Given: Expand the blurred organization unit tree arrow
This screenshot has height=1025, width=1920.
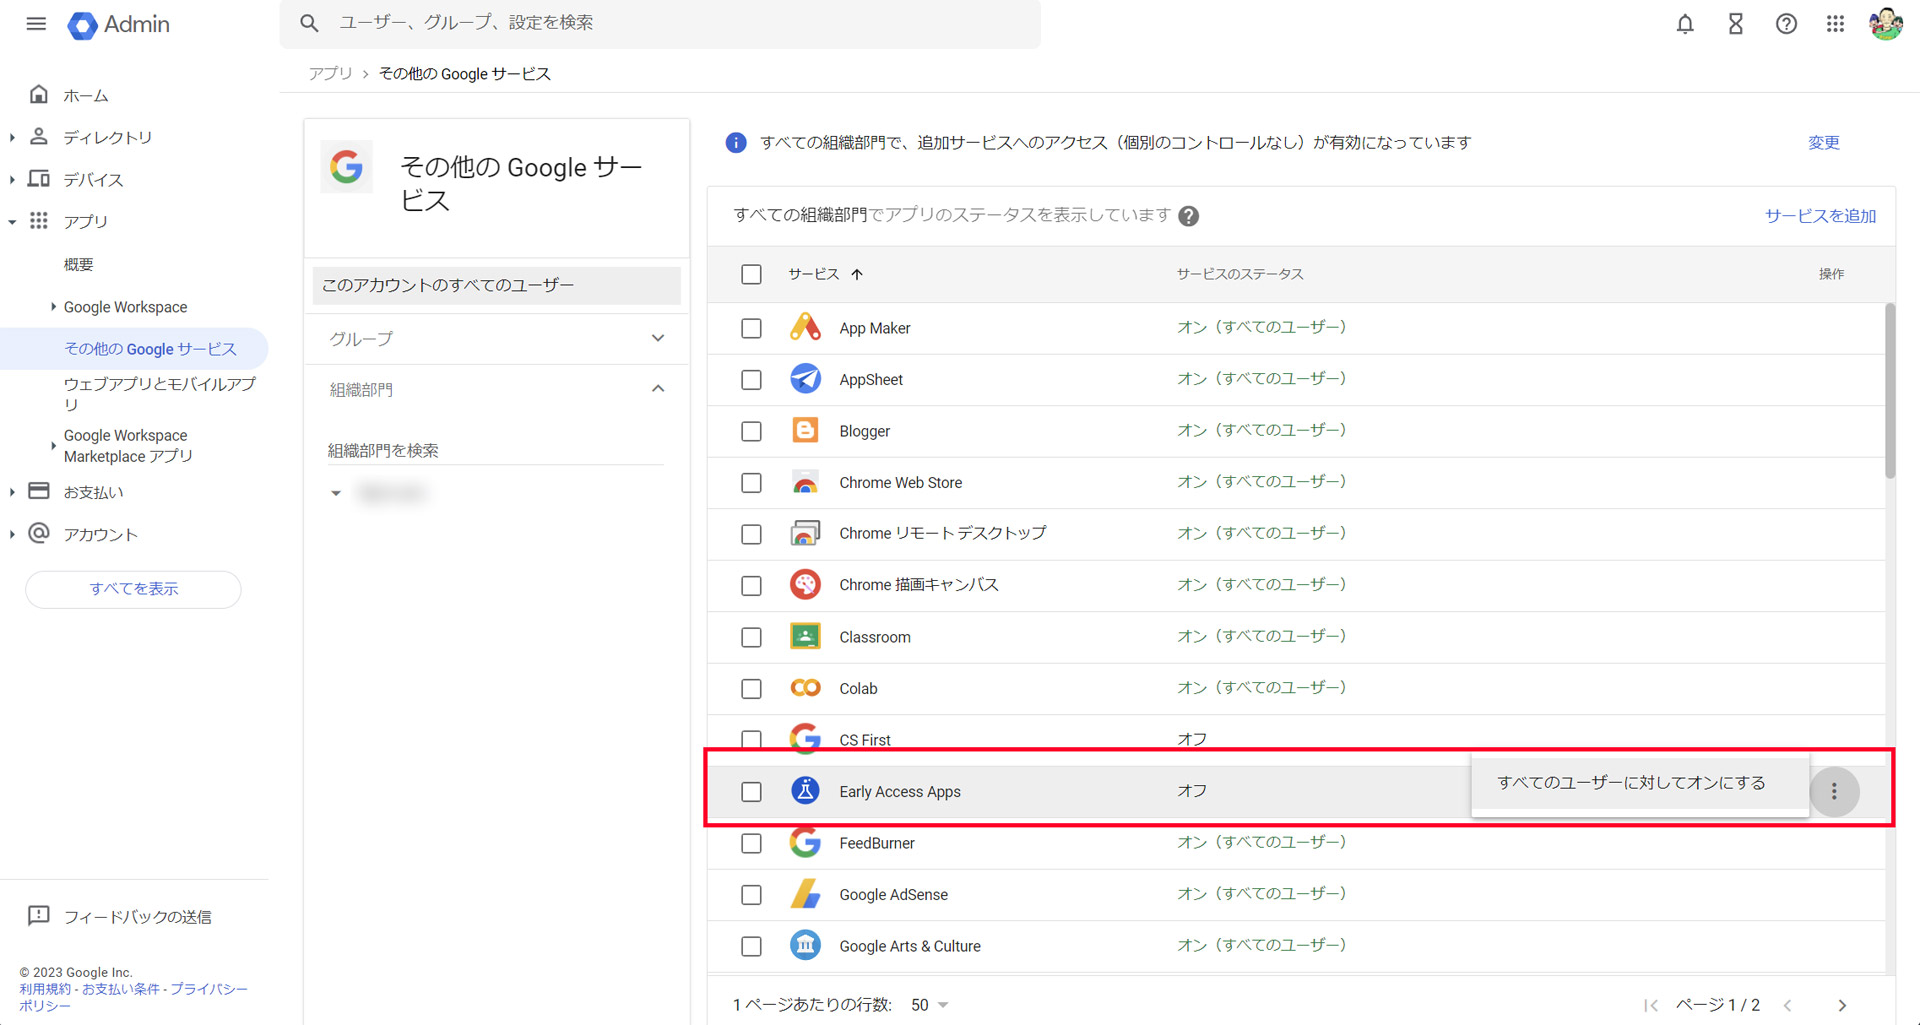Looking at the screenshot, I should (x=336, y=493).
